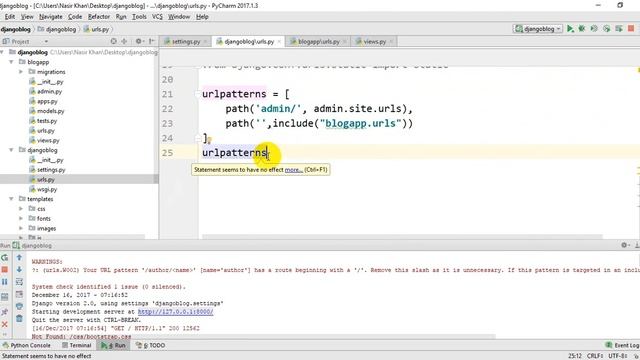Open the Event Log
This screenshot has height=360, width=640.
[x=622, y=345]
